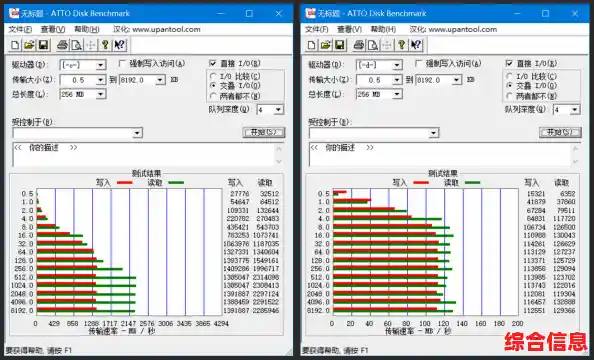Click New file icon in right window toolbar

point(311,45)
